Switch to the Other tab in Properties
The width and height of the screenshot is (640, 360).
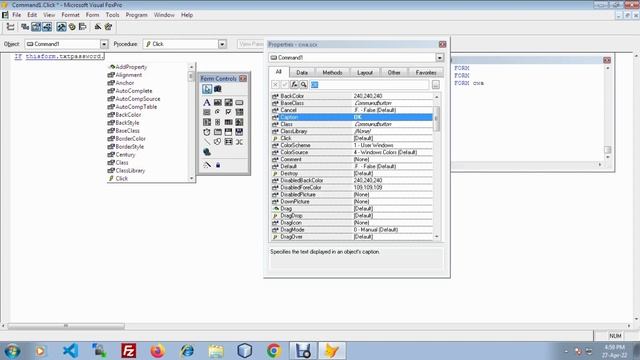(394, 73)
